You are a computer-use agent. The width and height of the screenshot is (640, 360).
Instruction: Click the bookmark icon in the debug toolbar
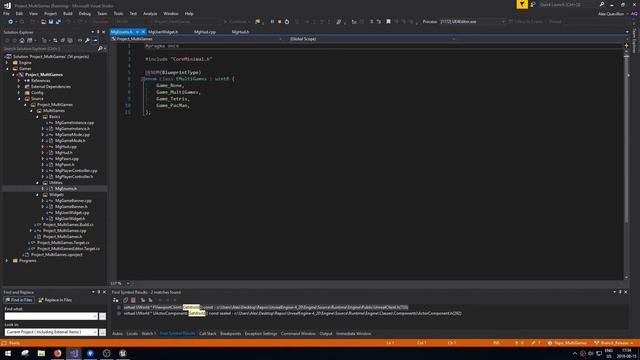(388, 22)
